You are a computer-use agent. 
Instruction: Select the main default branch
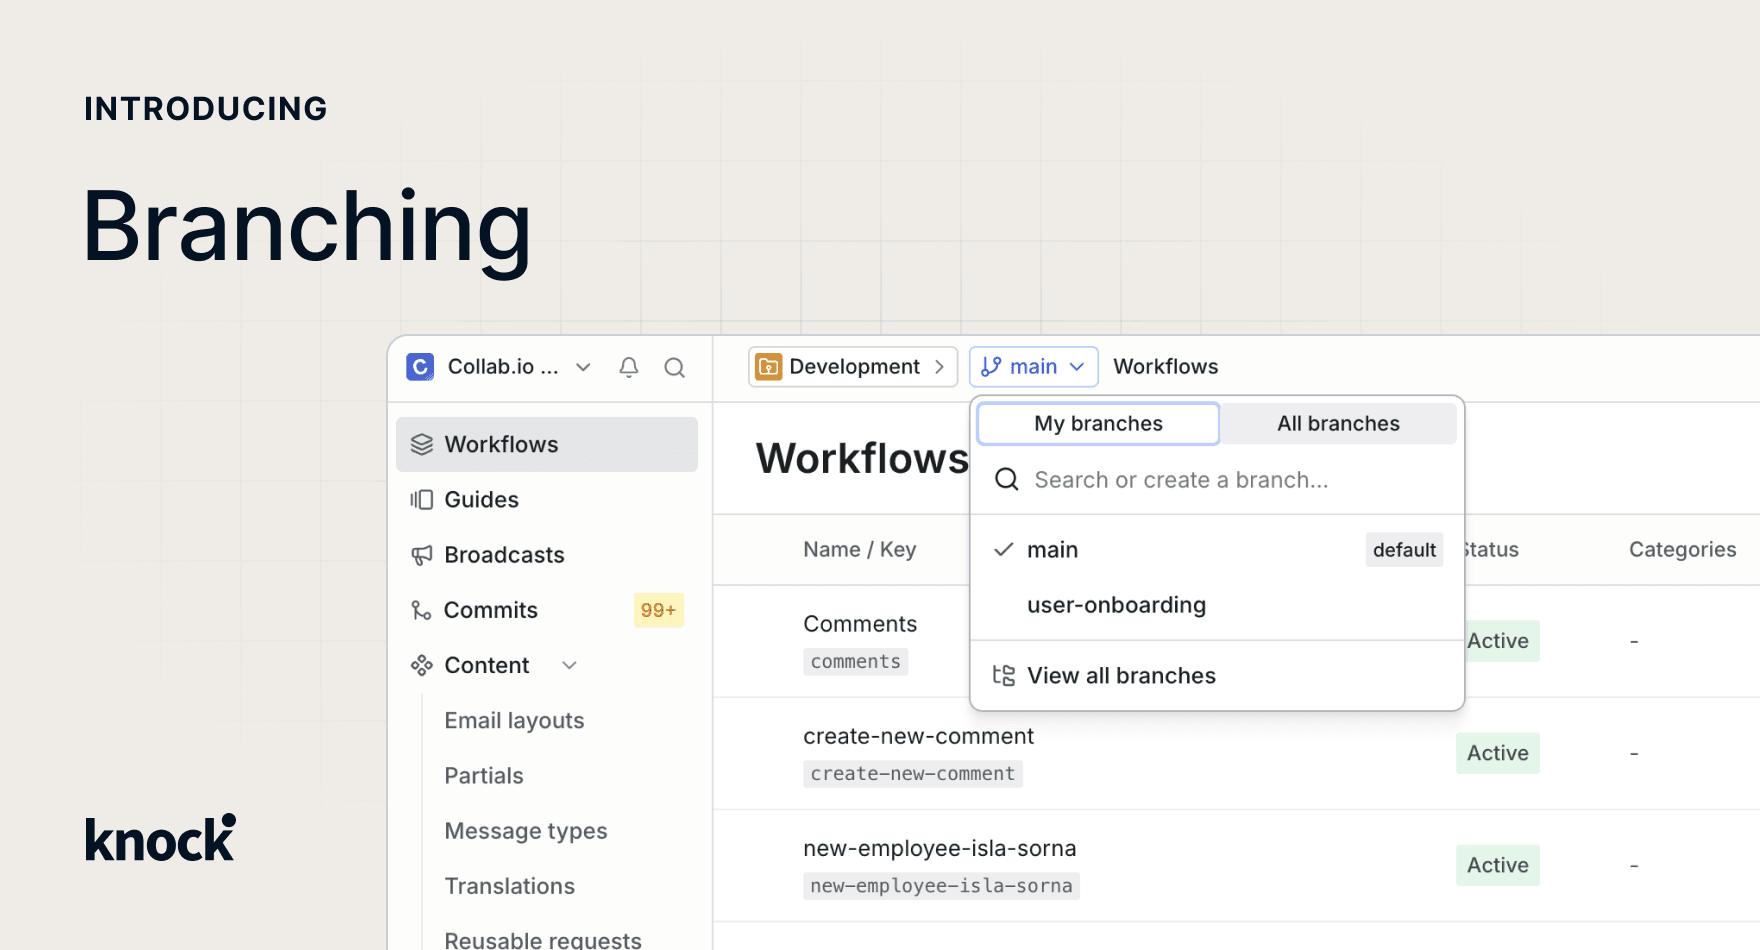click(1052, 550)
